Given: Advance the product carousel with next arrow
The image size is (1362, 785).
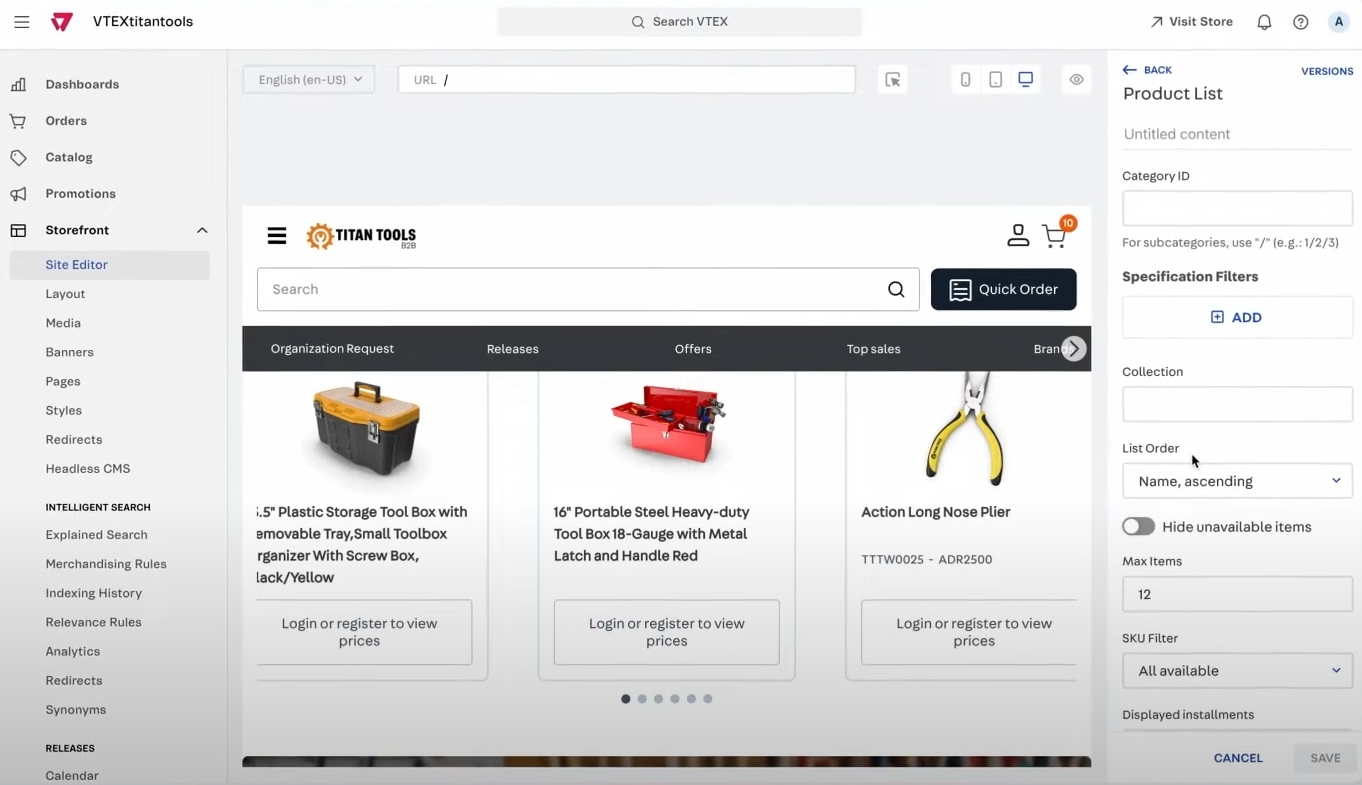Looking at the screenshot, I should 1073,348.
